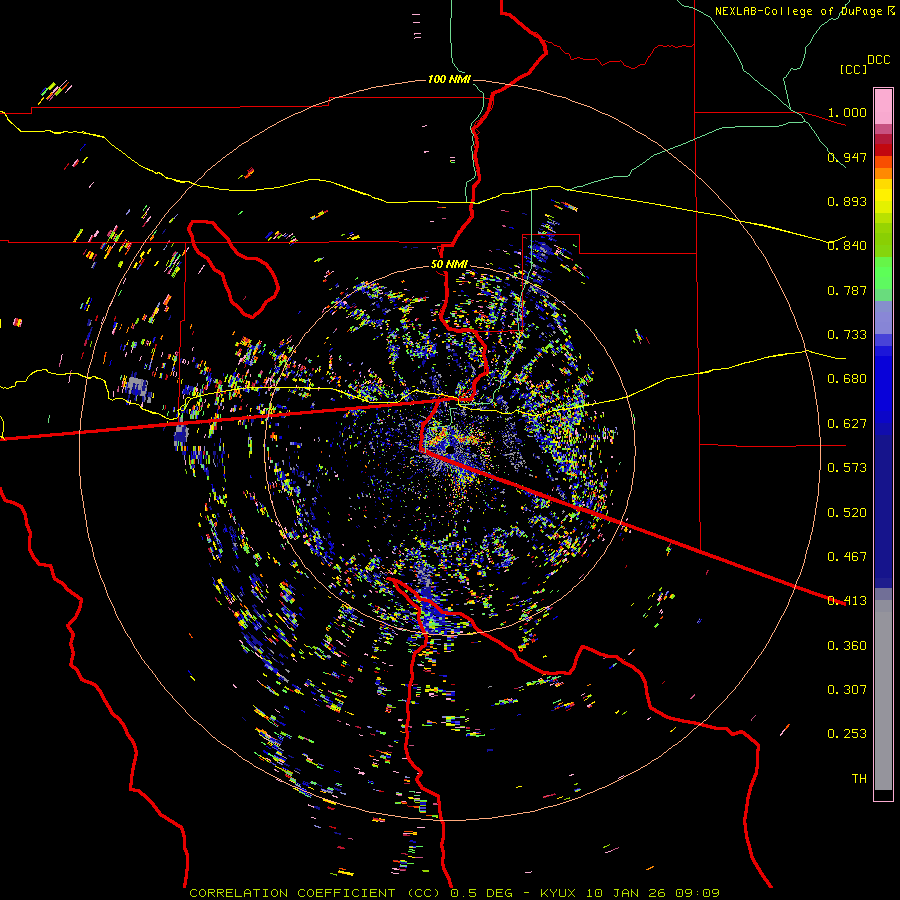Pick the pink color band near 1.000
The image size is (900, 900).
point(883,106)
